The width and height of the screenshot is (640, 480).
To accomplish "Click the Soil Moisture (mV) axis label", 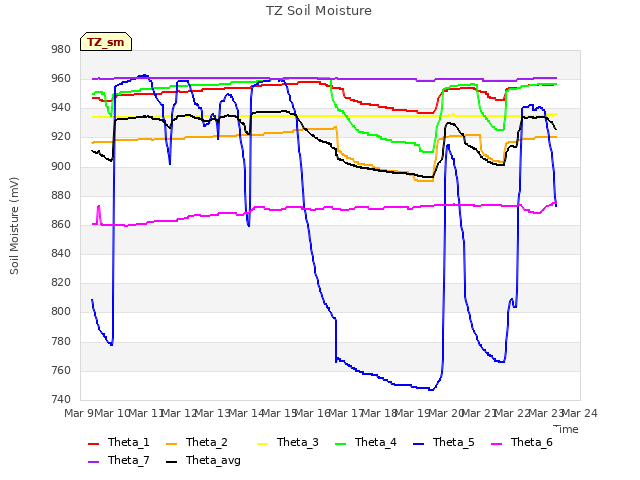I will [x=14, y=226].
